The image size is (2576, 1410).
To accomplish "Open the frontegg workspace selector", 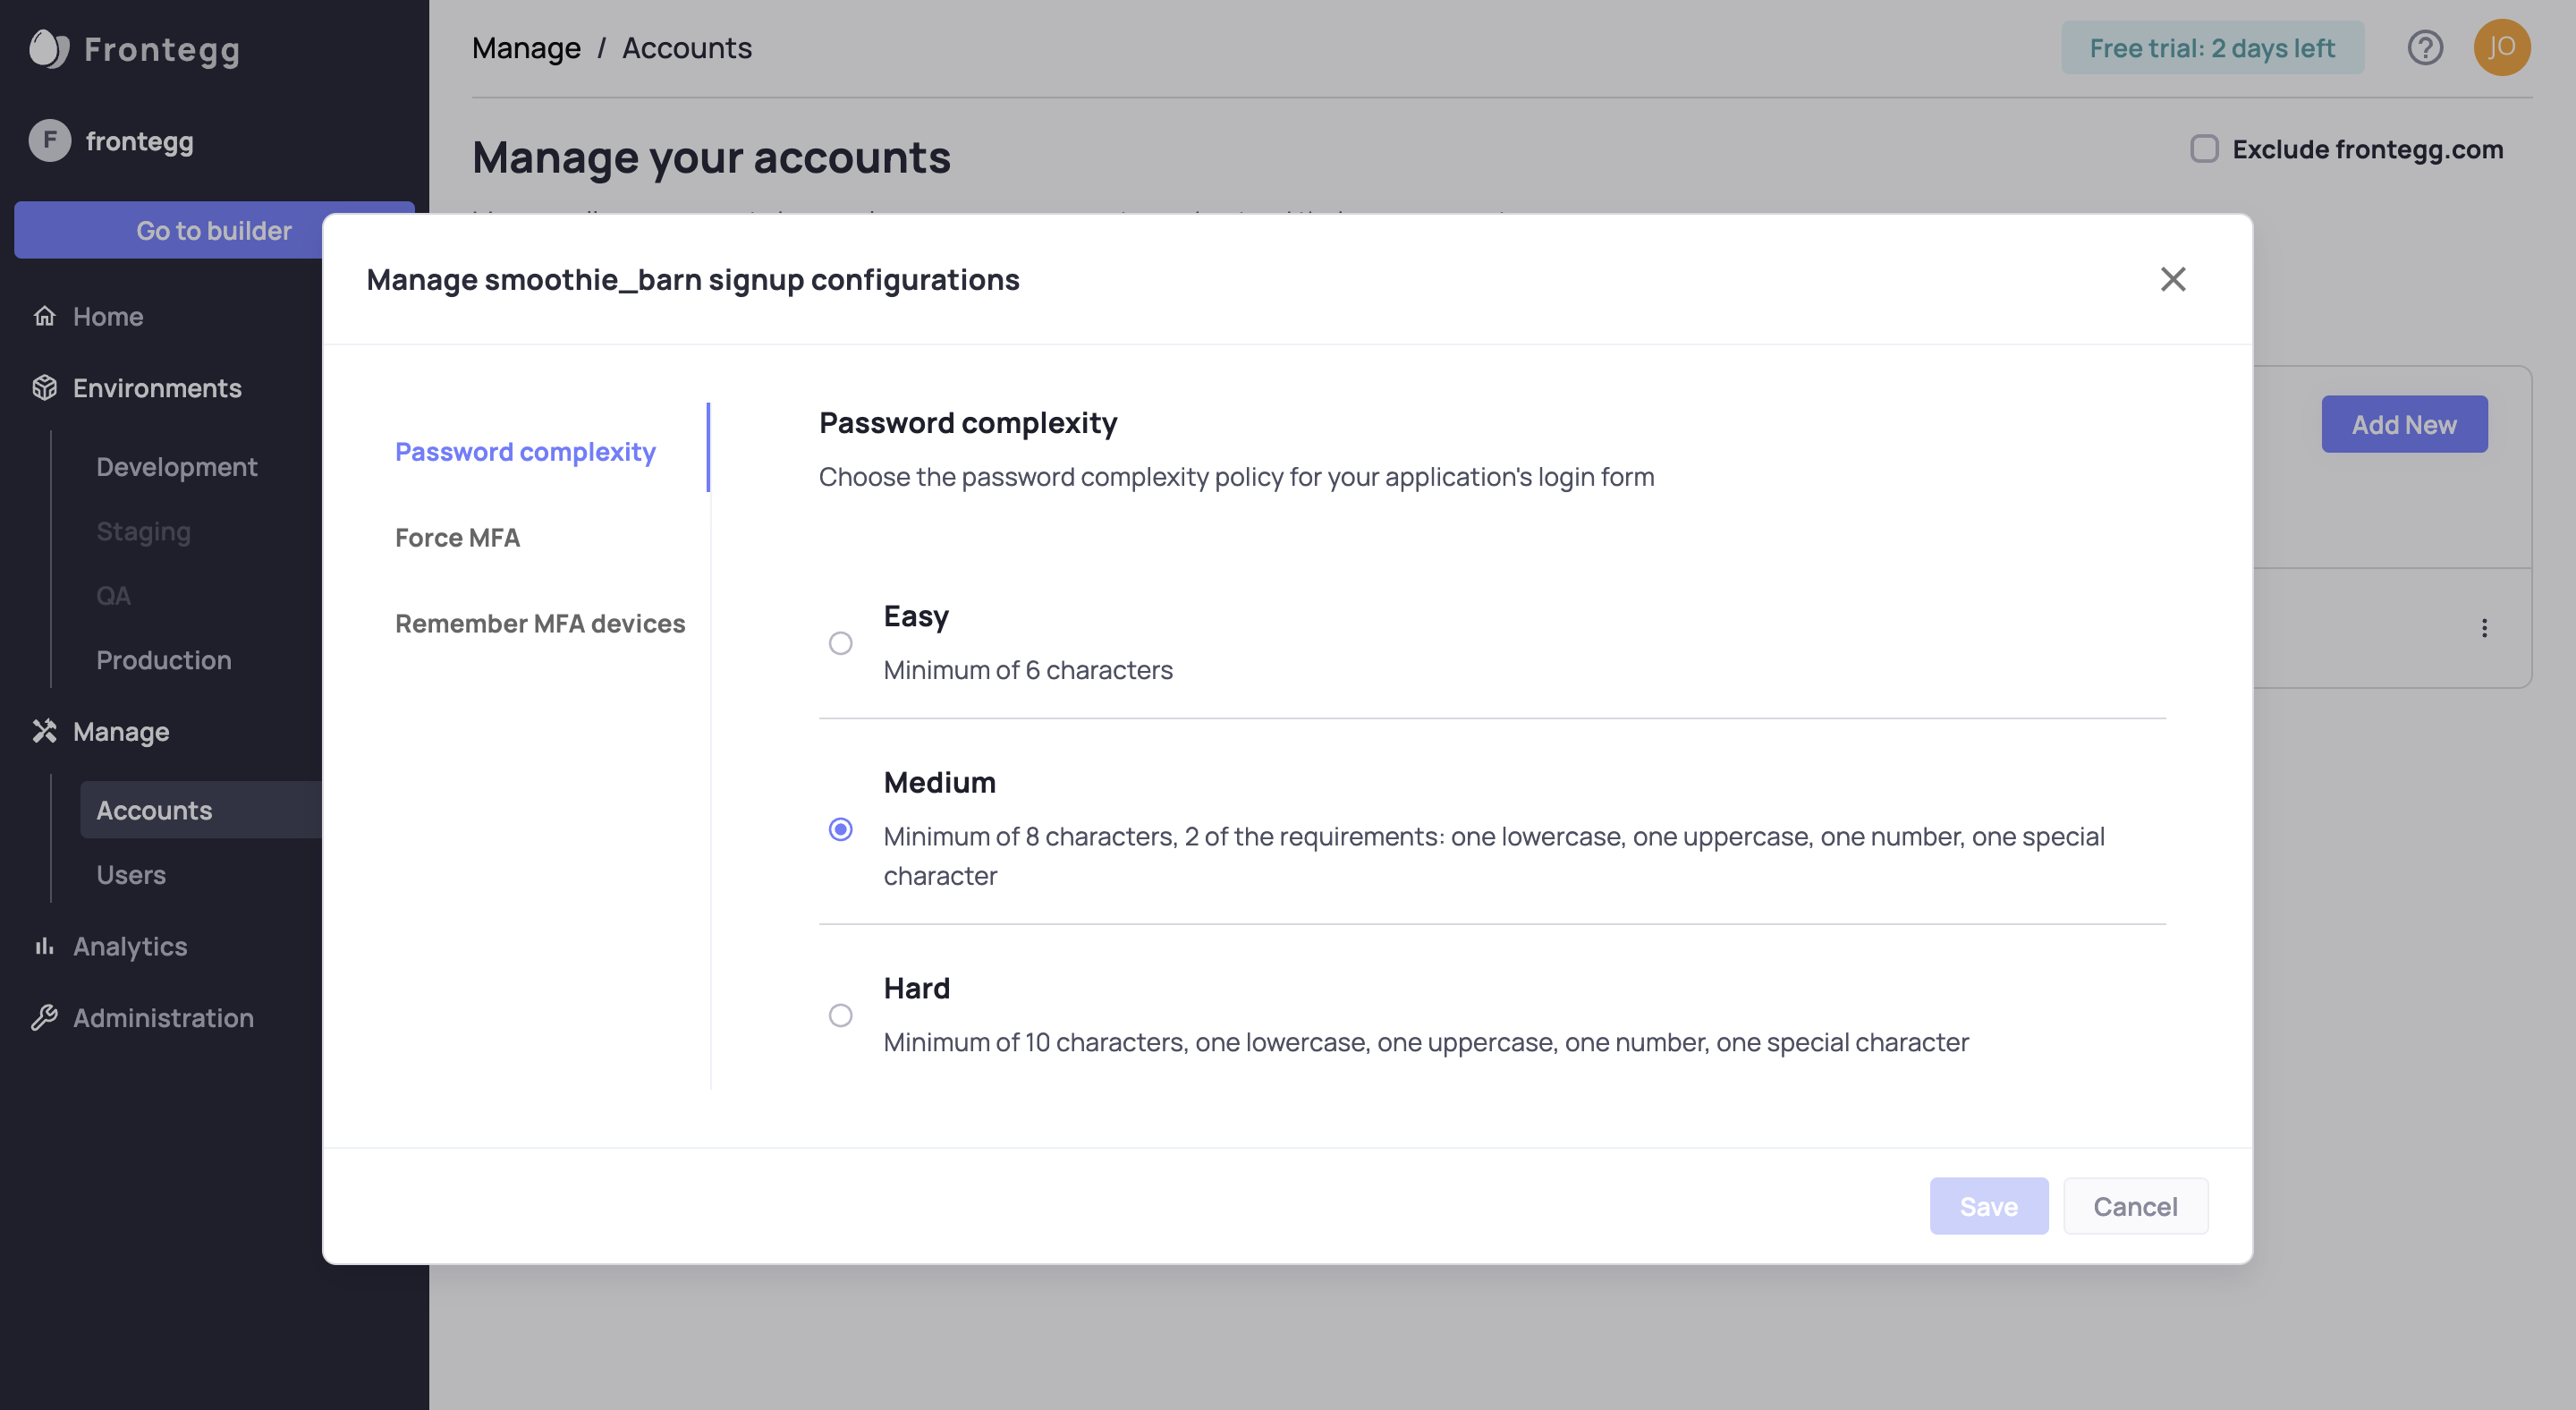I will [x=138, y=141].
